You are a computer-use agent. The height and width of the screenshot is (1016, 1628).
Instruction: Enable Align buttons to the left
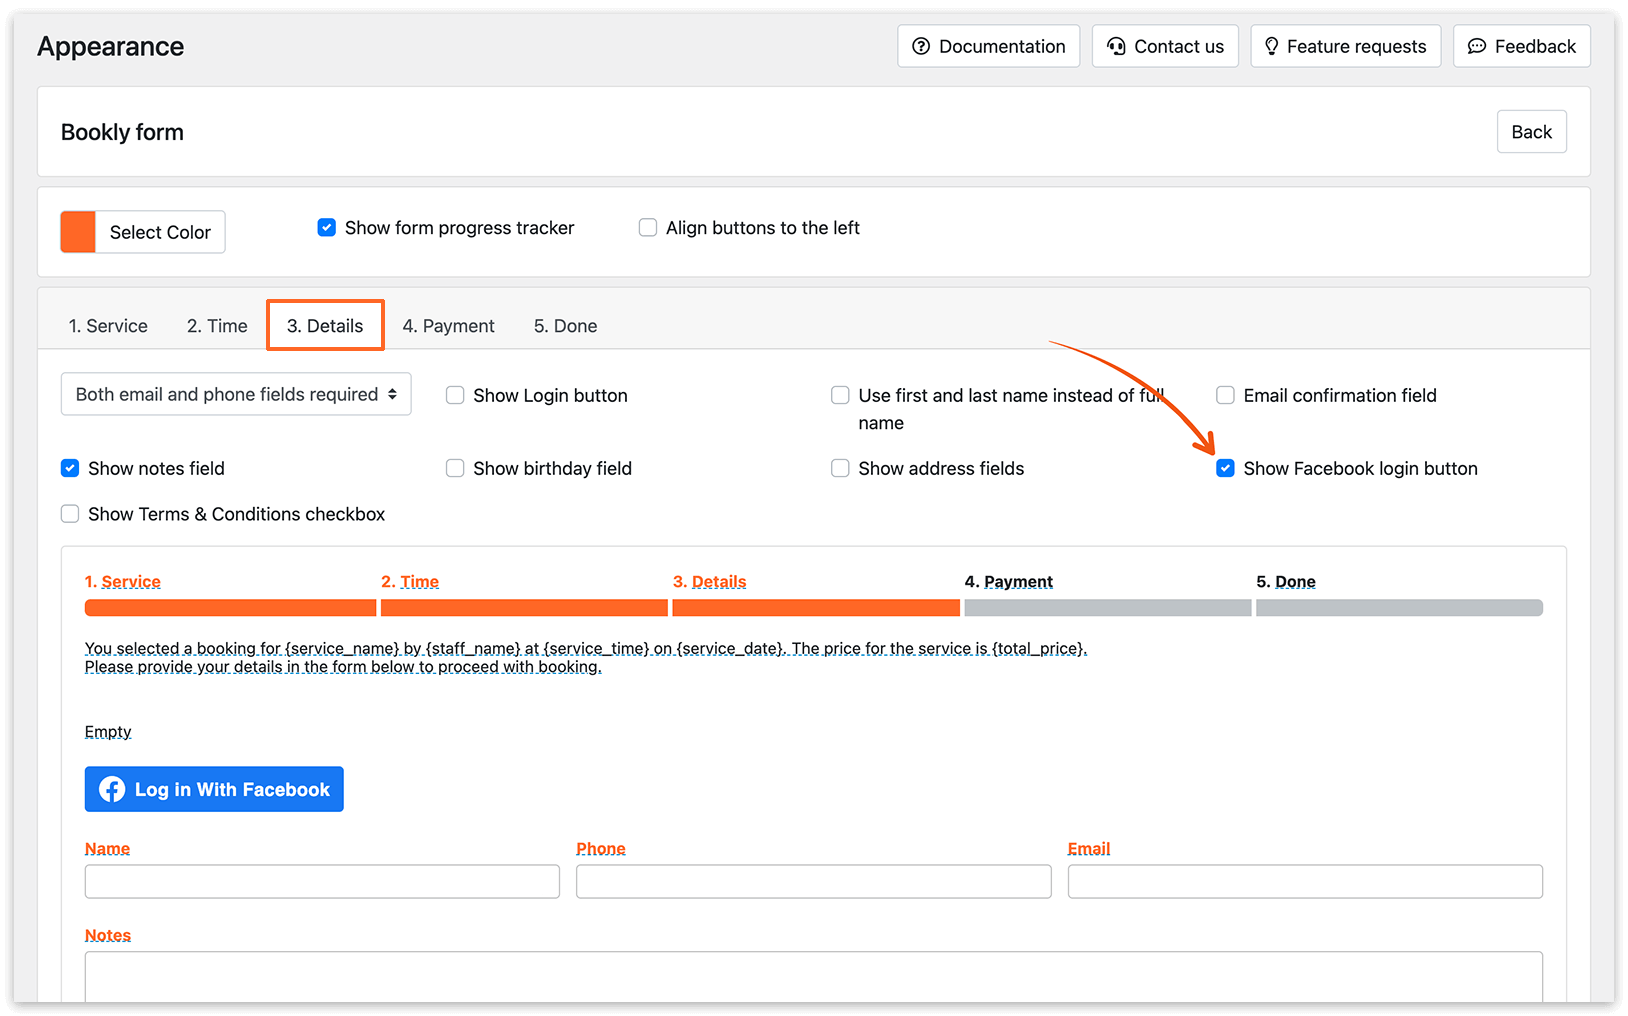click(x=648, y=228)
